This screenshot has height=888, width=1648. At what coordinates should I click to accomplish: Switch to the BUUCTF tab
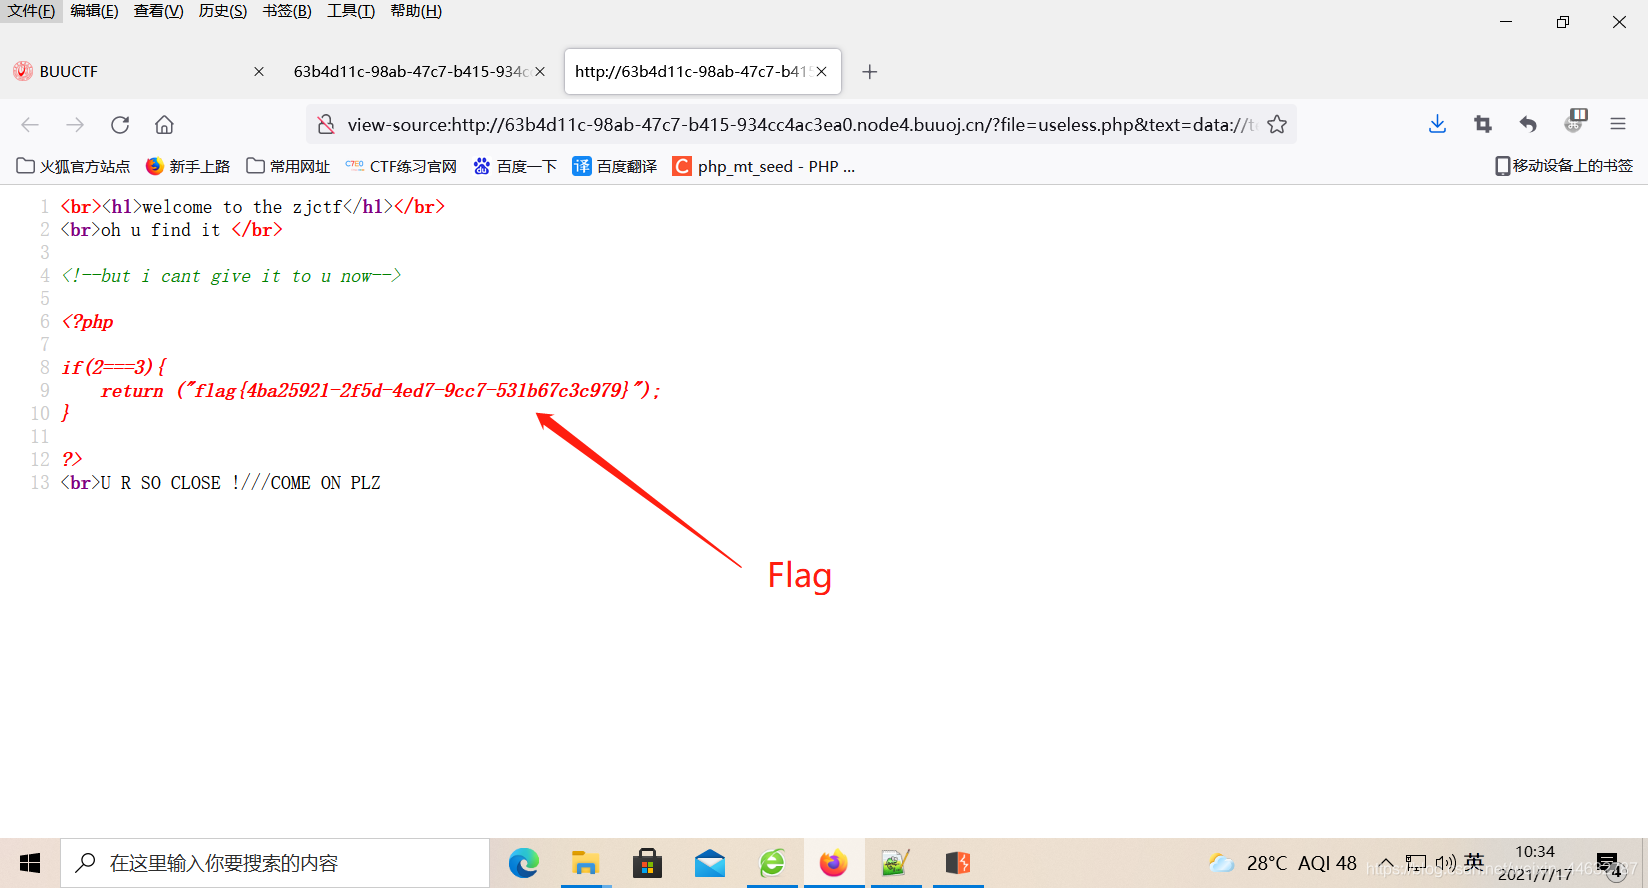tap(138, 72)
